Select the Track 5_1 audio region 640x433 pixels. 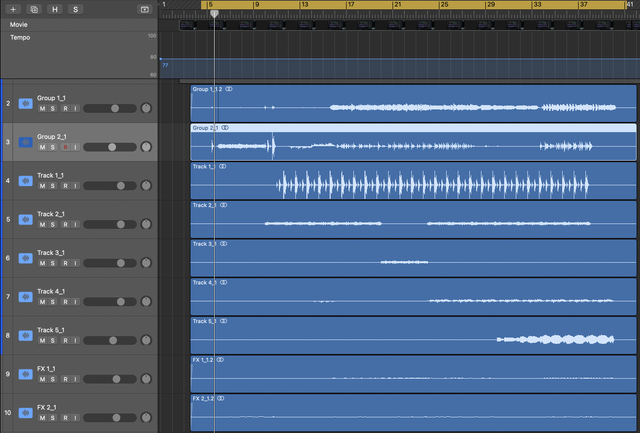[413, 335]
